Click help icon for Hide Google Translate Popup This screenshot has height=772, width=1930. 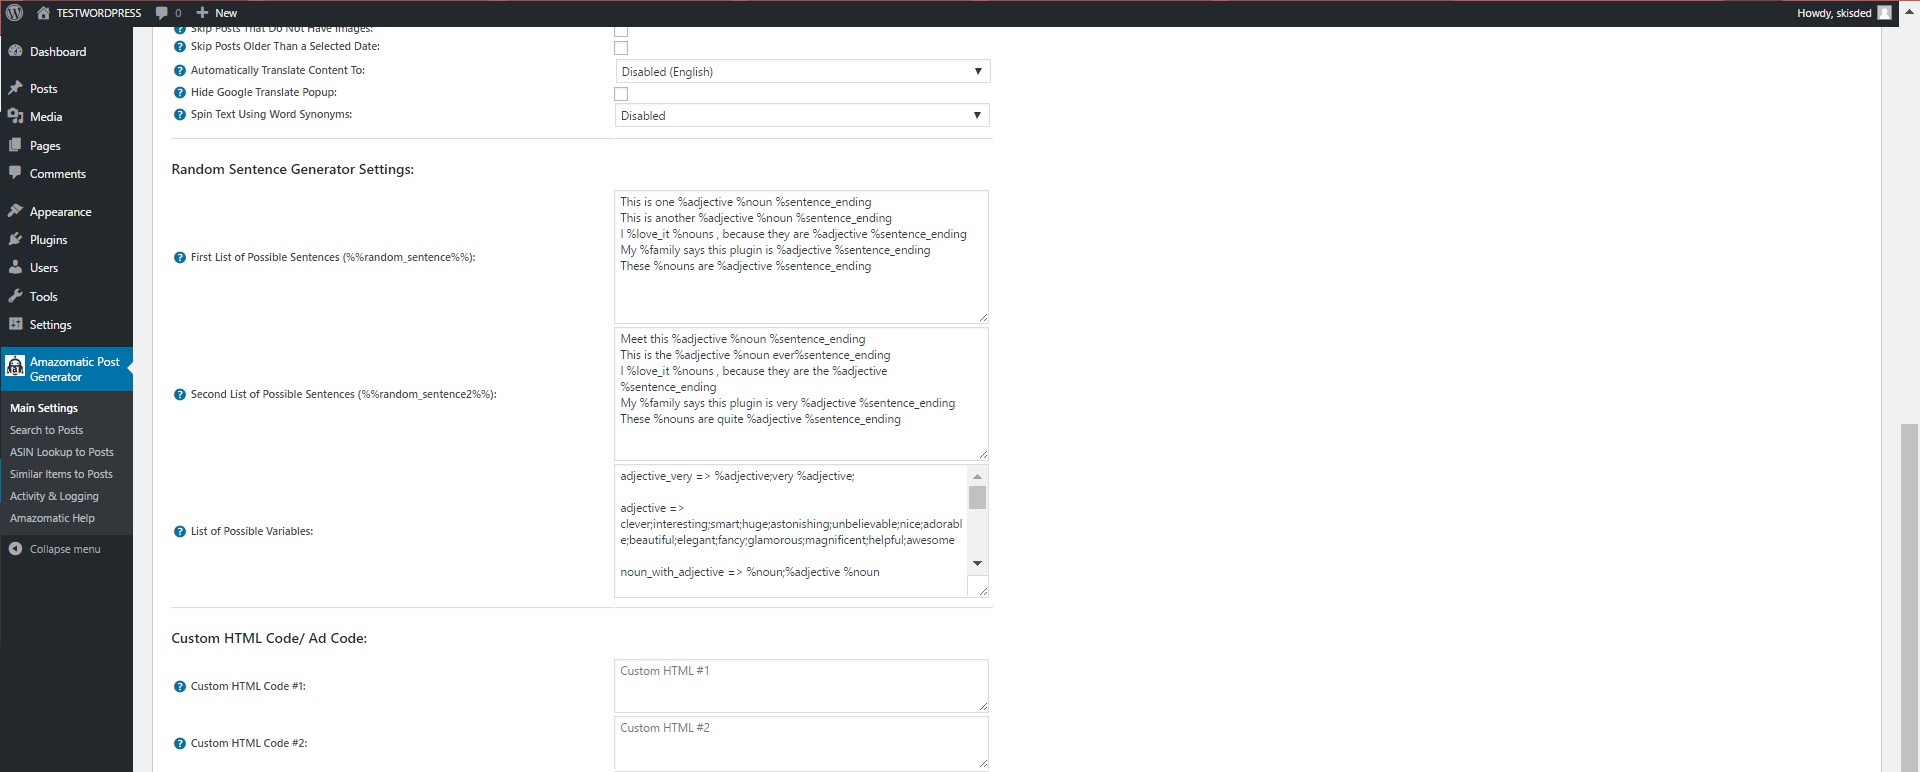click(x=180, y=92)
